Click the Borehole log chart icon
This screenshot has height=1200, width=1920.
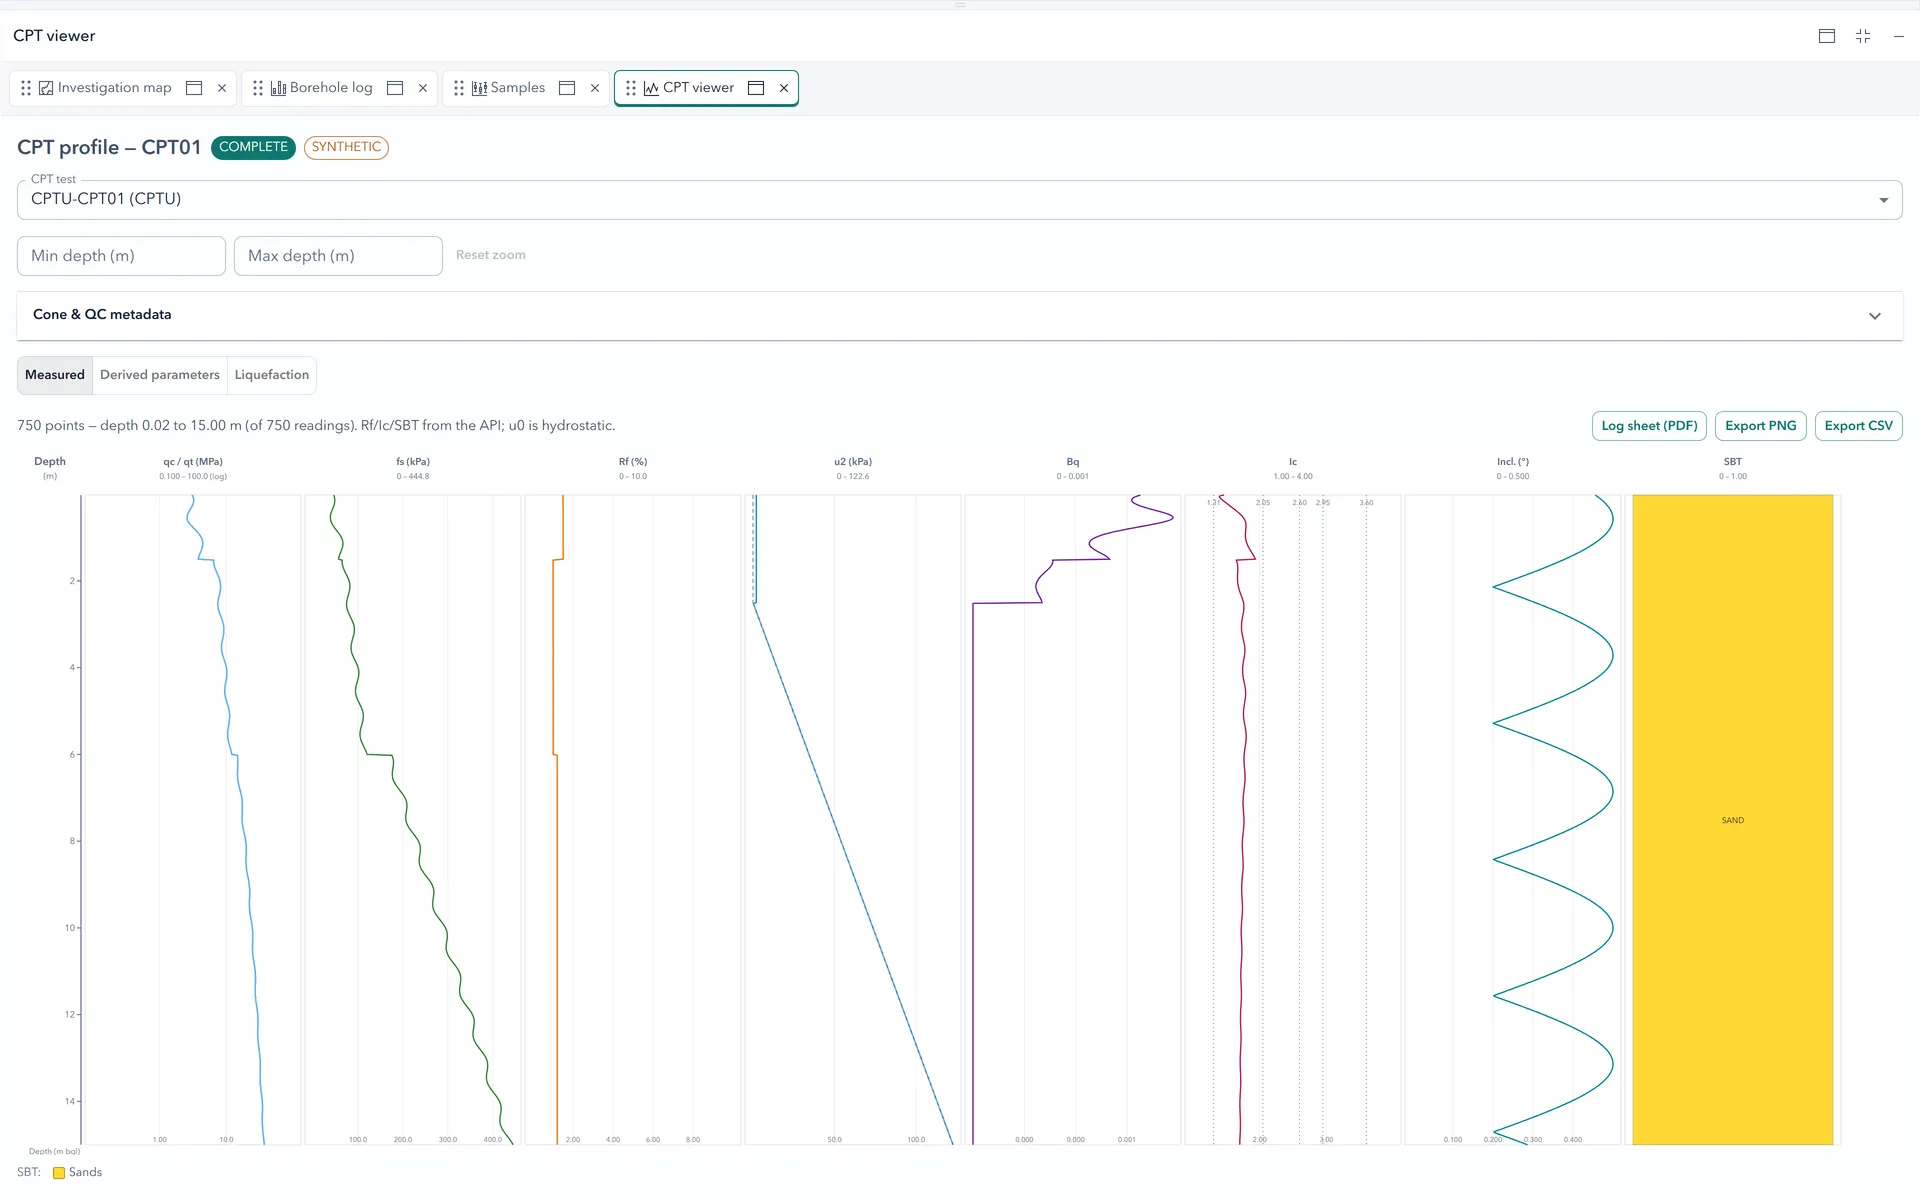click(278, 88)
